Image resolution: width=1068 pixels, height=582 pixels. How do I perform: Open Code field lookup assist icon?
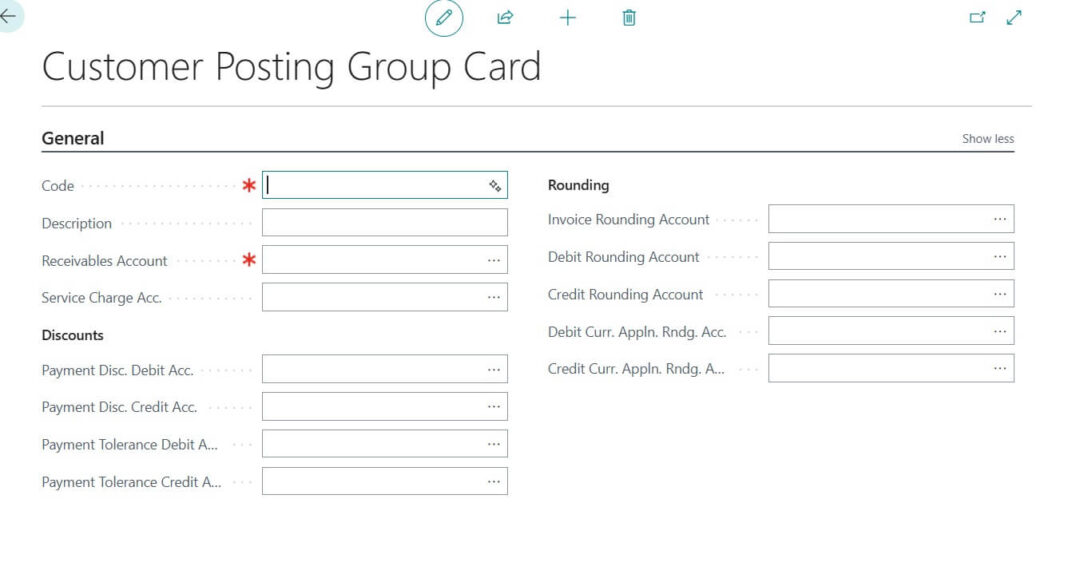[495, 185]
